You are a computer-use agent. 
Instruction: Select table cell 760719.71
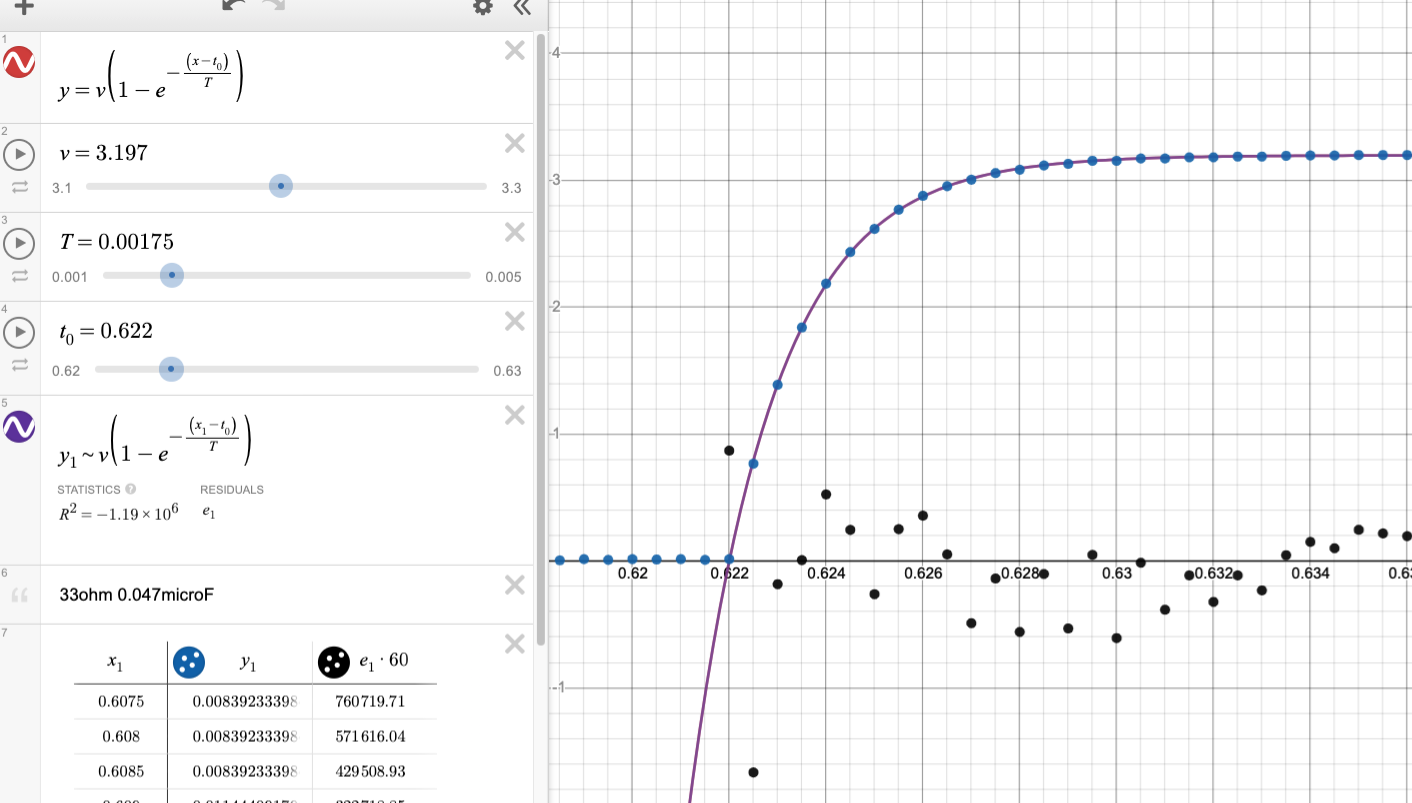[x=370, y=702]
